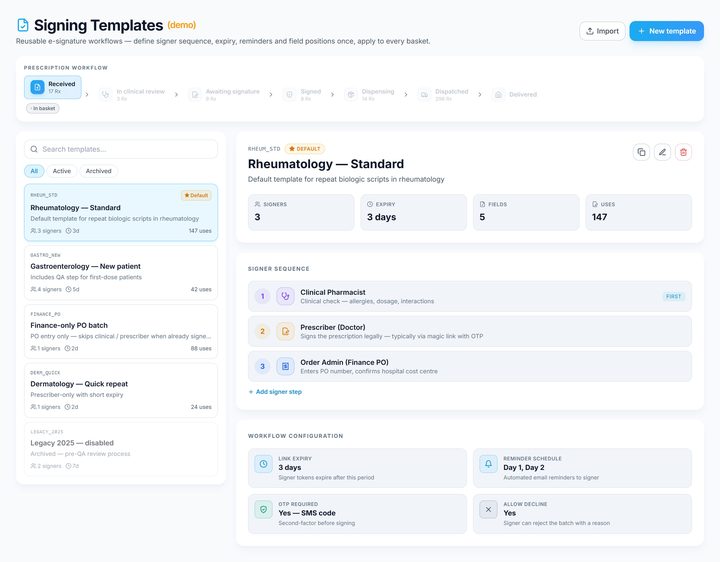The image size is (720, 562).
Task: Click the Default badge on Rheumatology card
Action: coord(196,195)
